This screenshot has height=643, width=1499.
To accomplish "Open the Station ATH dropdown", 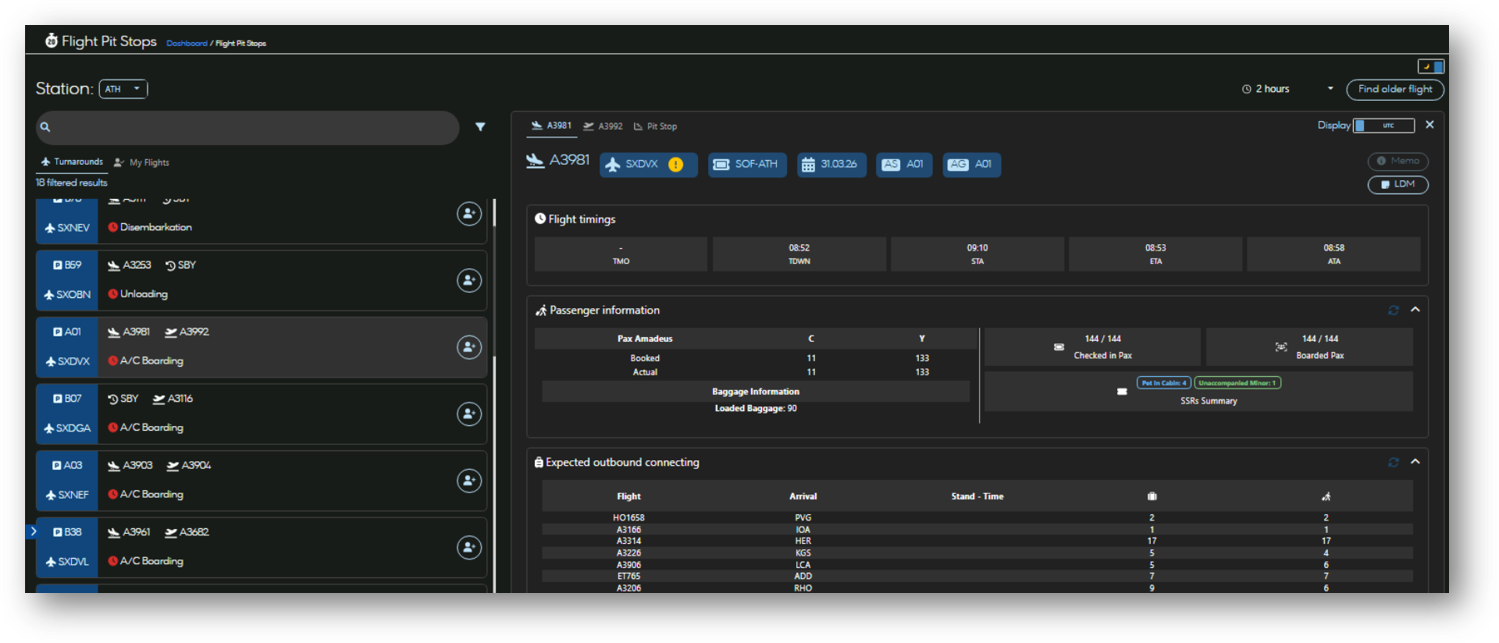I will pos(123,89).
